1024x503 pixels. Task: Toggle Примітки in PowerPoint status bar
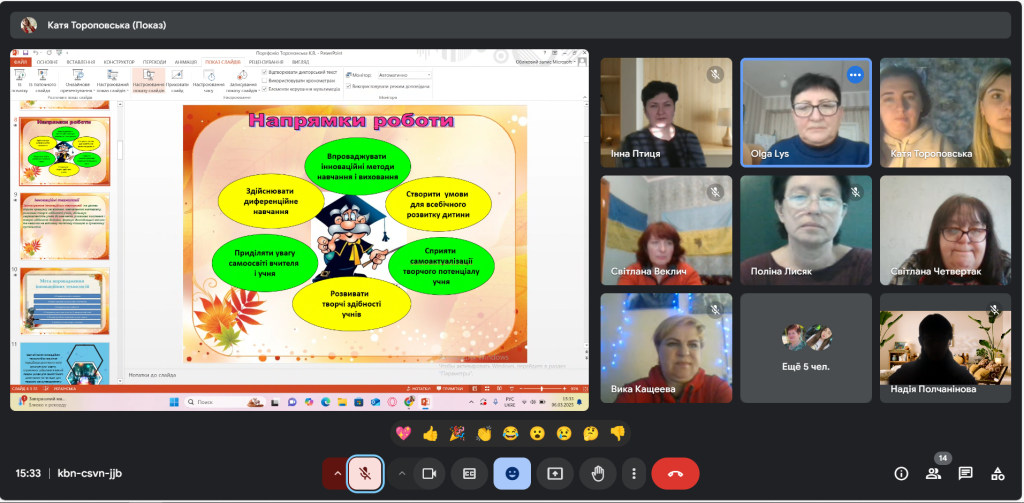click(450, 389)
